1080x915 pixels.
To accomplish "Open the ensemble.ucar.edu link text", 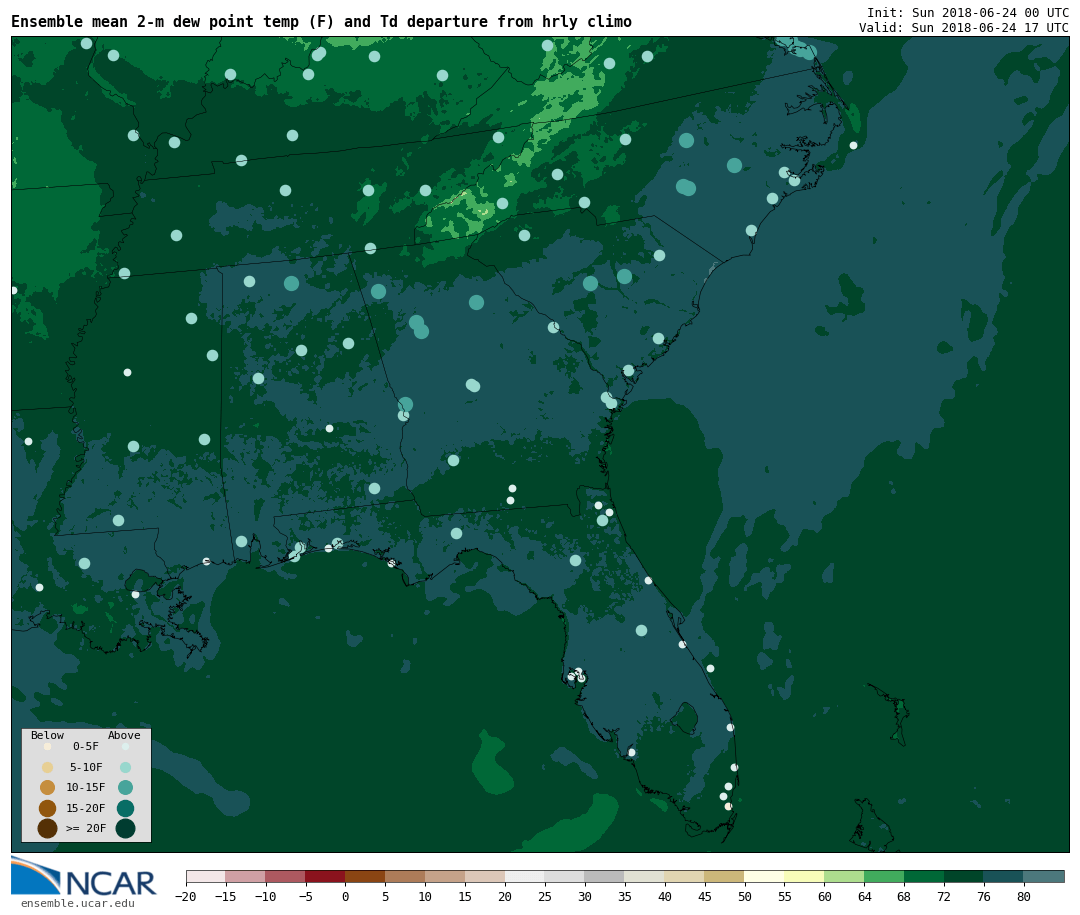I will click(x=78, y=903).
